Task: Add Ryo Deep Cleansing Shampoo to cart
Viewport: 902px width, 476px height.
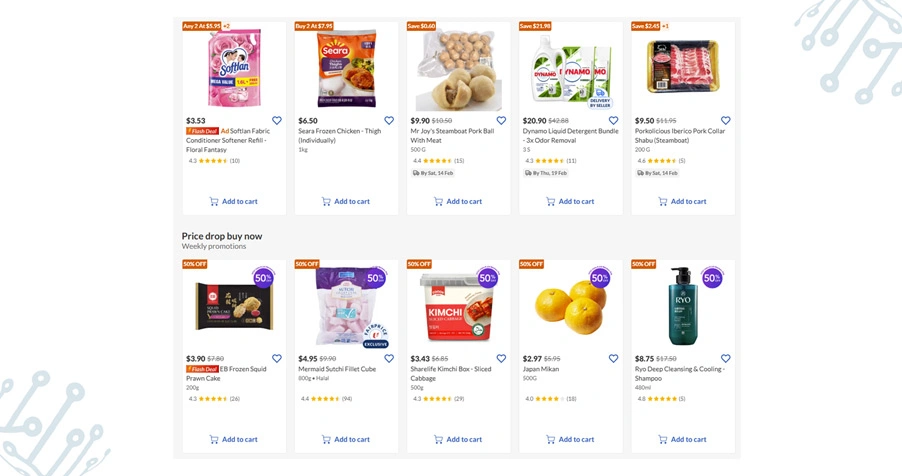Action: [x=682, y=439]
